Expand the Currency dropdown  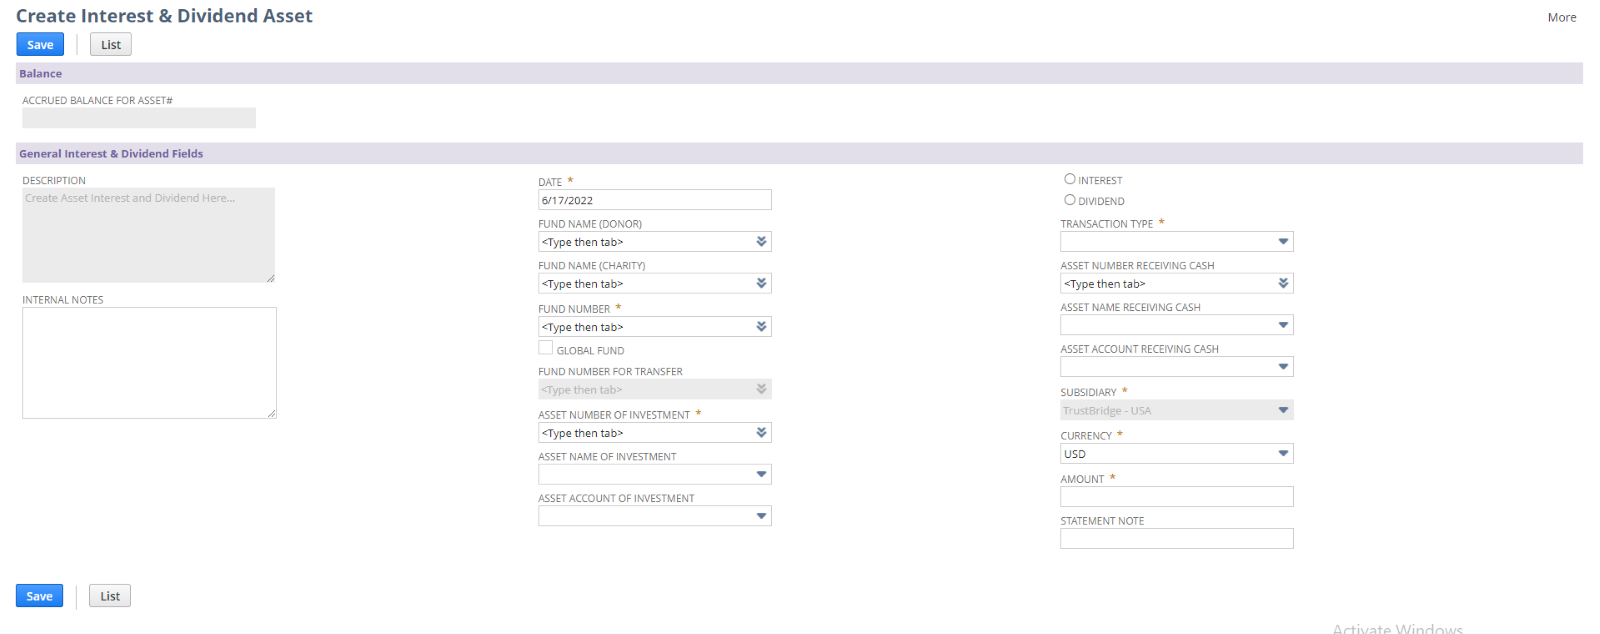pos(1283,454)
